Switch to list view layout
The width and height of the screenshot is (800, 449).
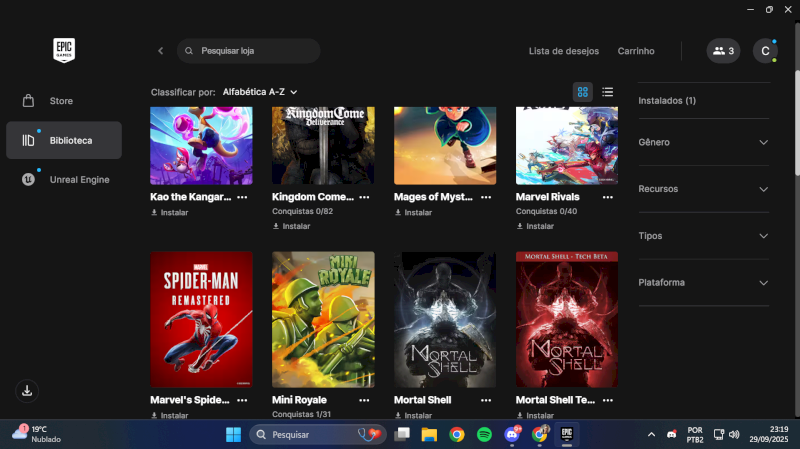pos(607,92)
